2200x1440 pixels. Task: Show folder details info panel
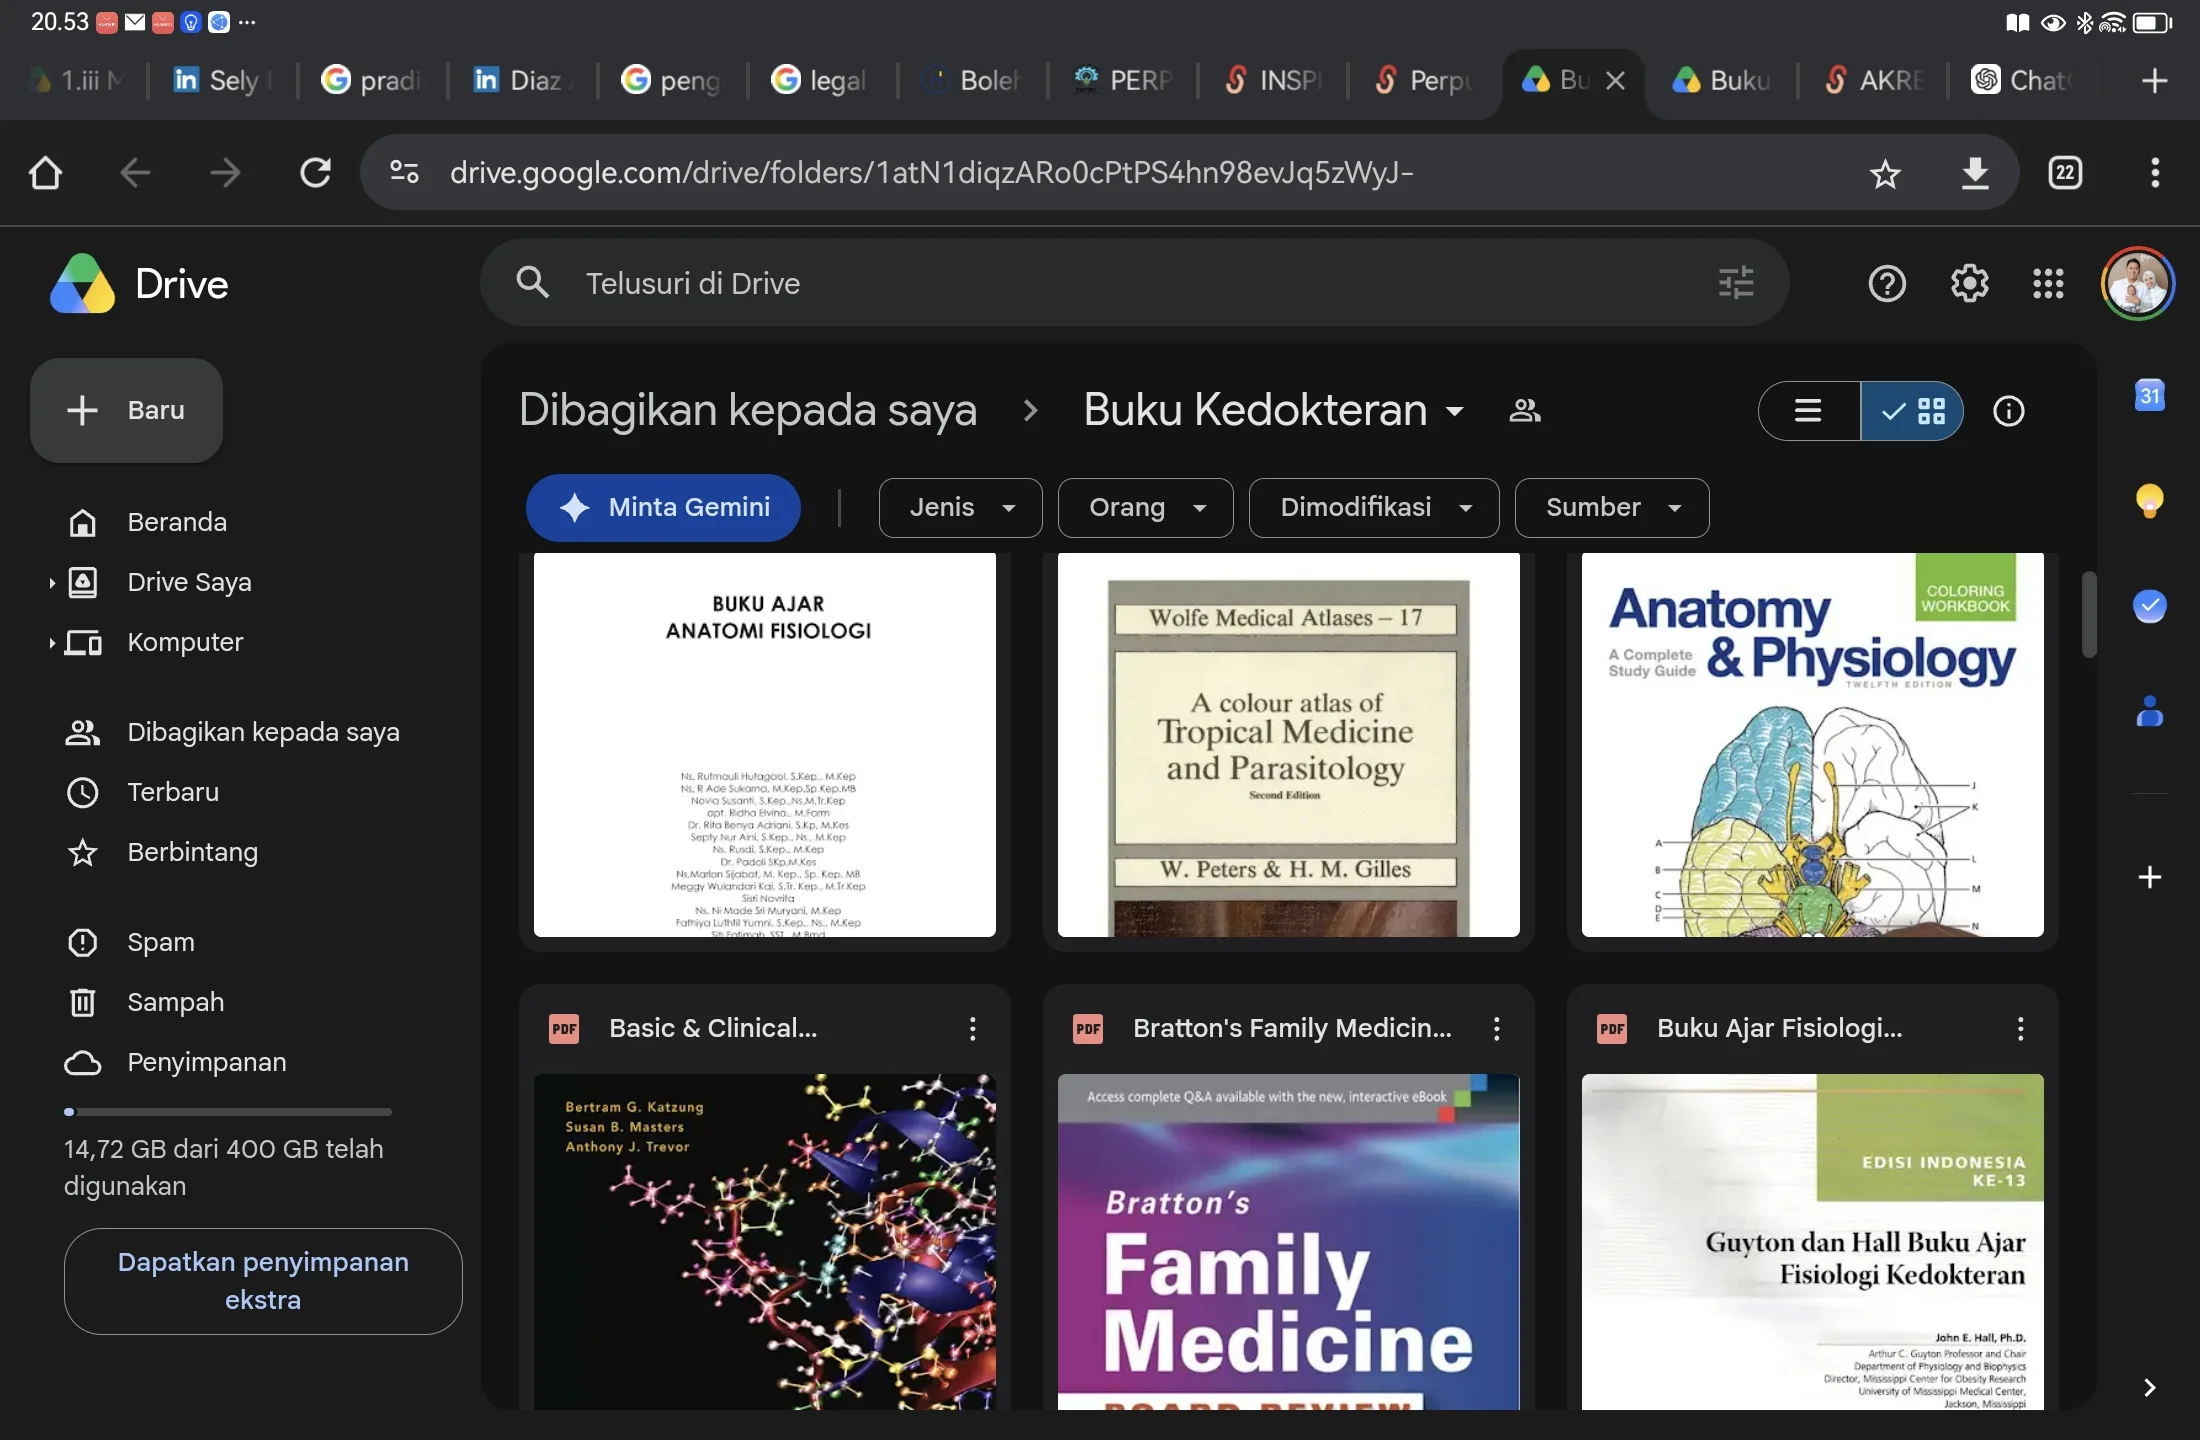click(2008, 411)
